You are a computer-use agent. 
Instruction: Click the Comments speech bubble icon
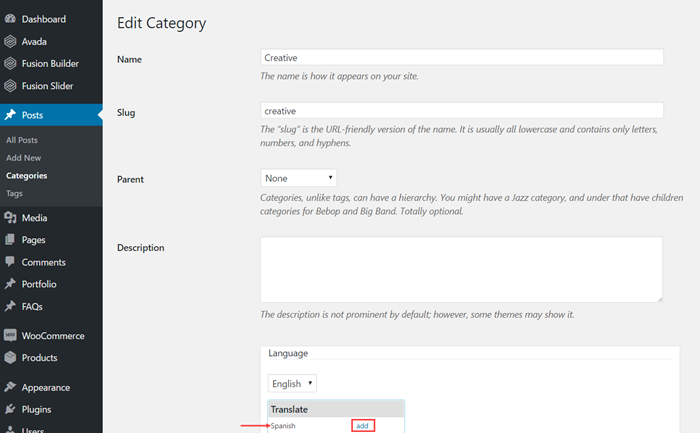(x=10, y=262)
